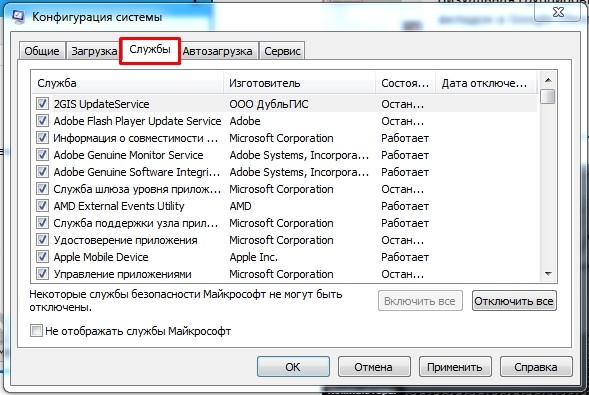
Task: Click the Применить button
Action: pos(455,367)
